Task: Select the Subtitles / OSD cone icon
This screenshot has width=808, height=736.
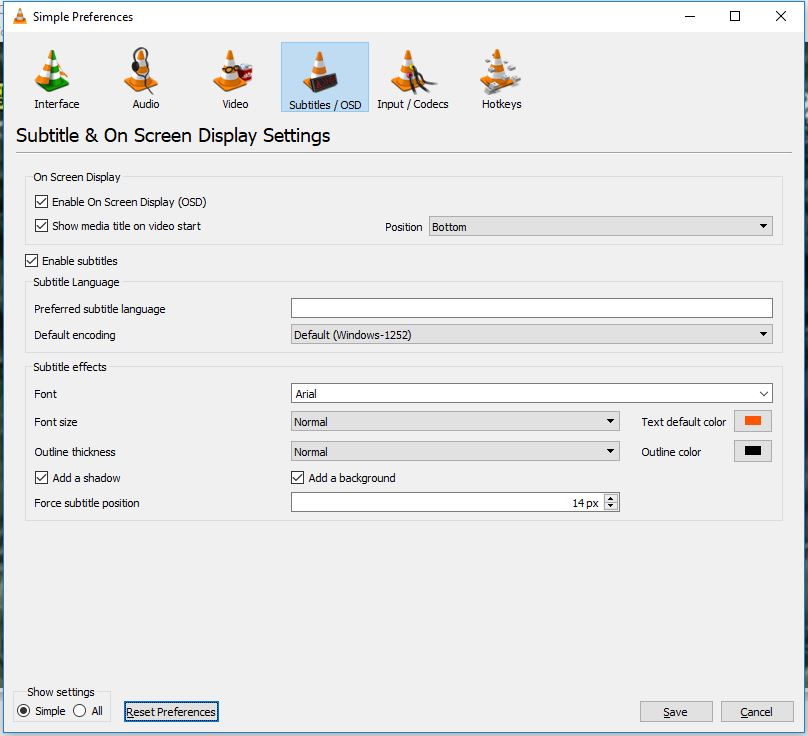Action: coord(321,72)
